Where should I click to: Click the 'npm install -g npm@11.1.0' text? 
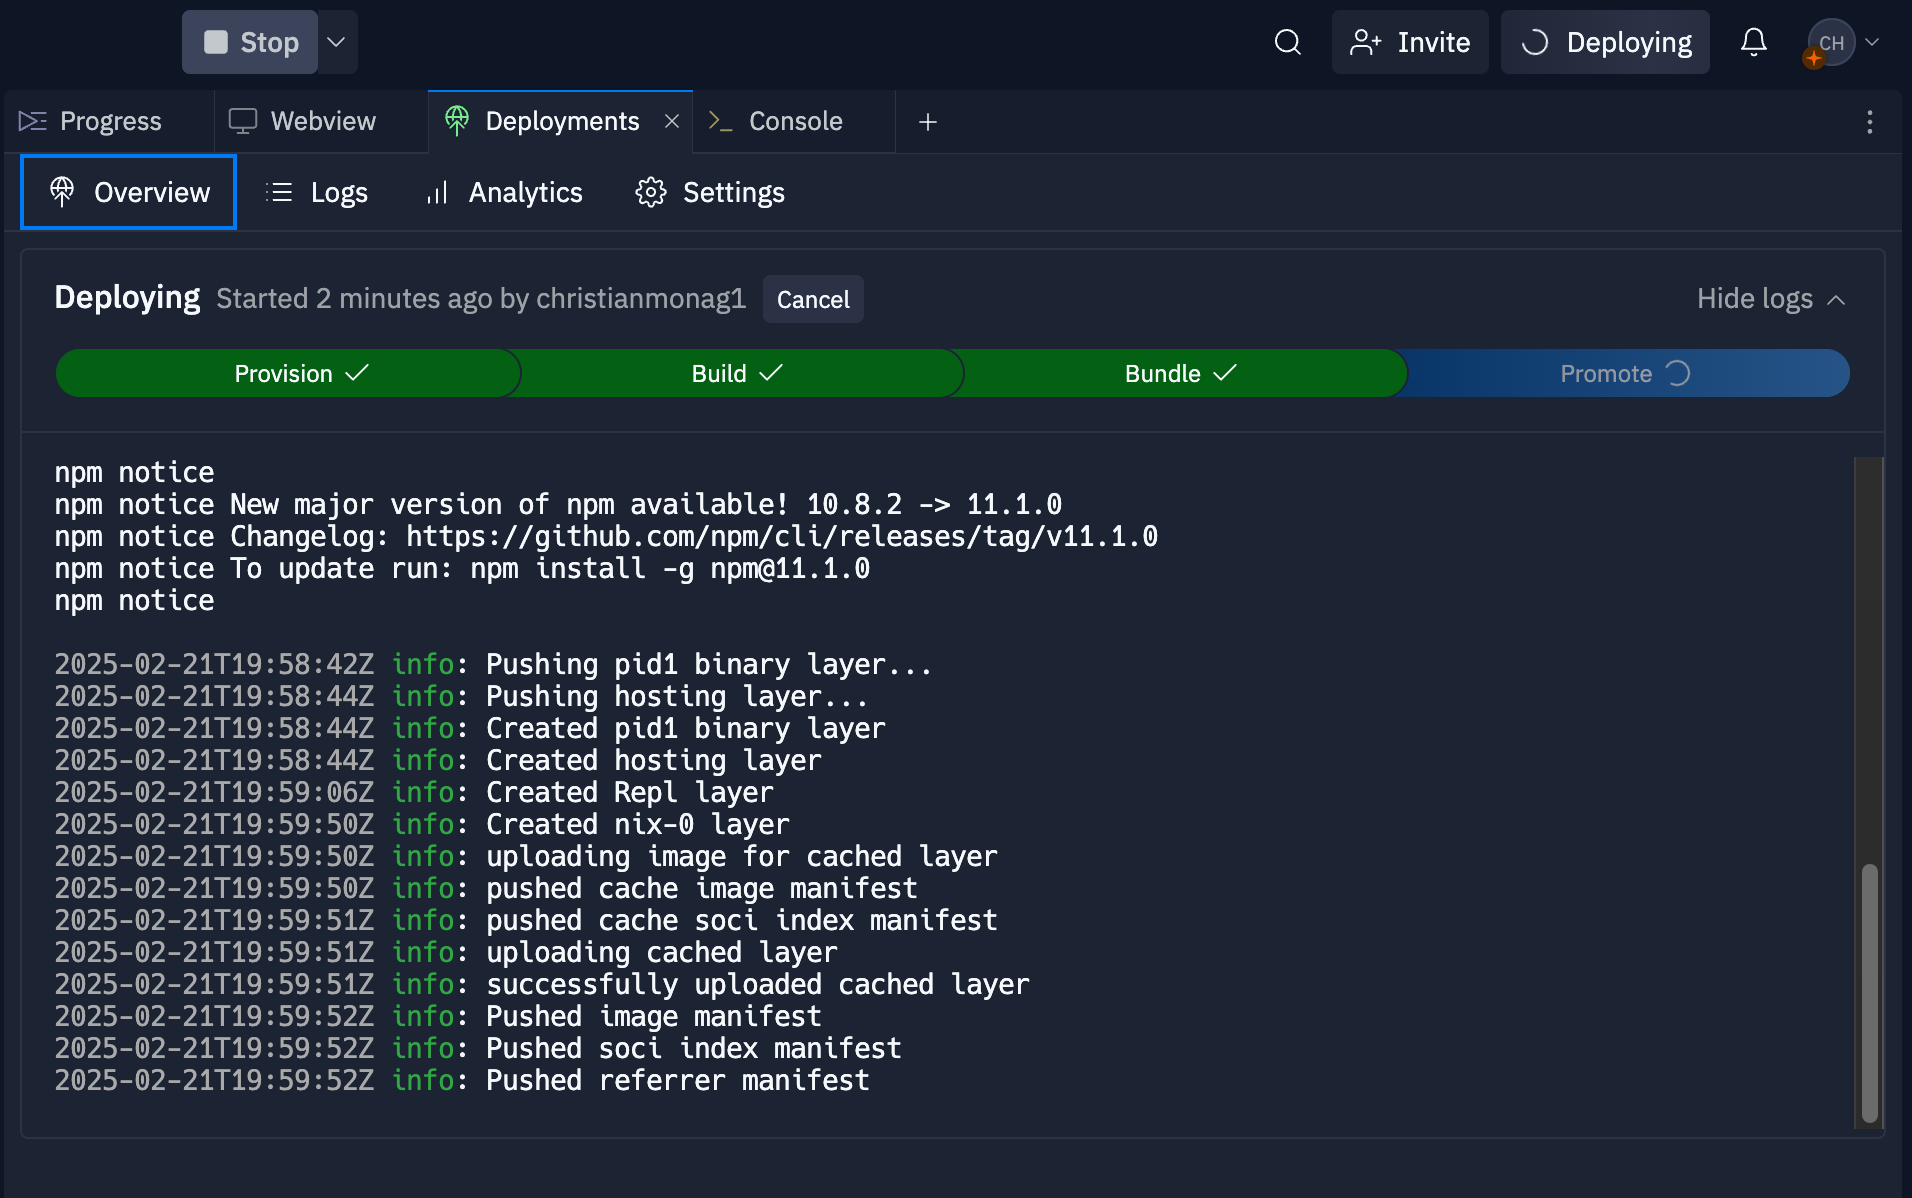point(670,568)
